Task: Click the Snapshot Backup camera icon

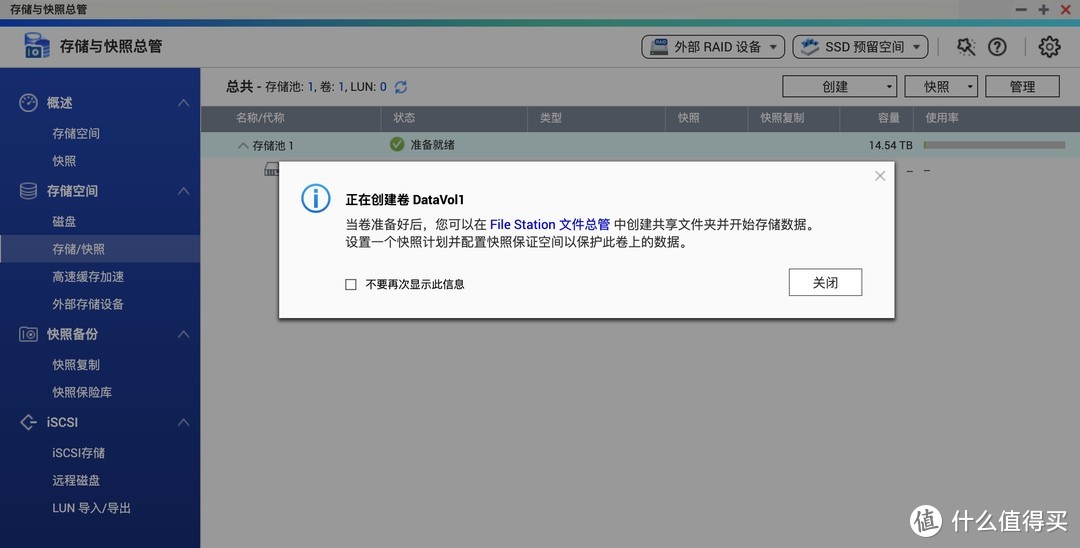Action: click(x=28, y=334)
